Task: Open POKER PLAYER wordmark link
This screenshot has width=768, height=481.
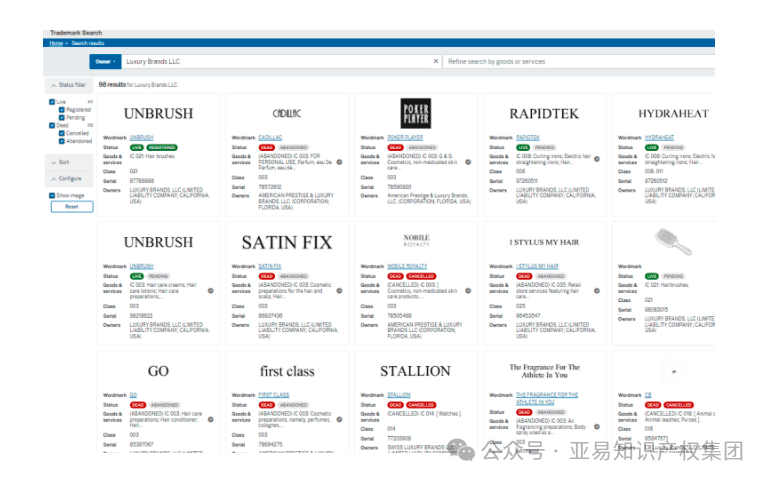Action: tap(405, 138)
